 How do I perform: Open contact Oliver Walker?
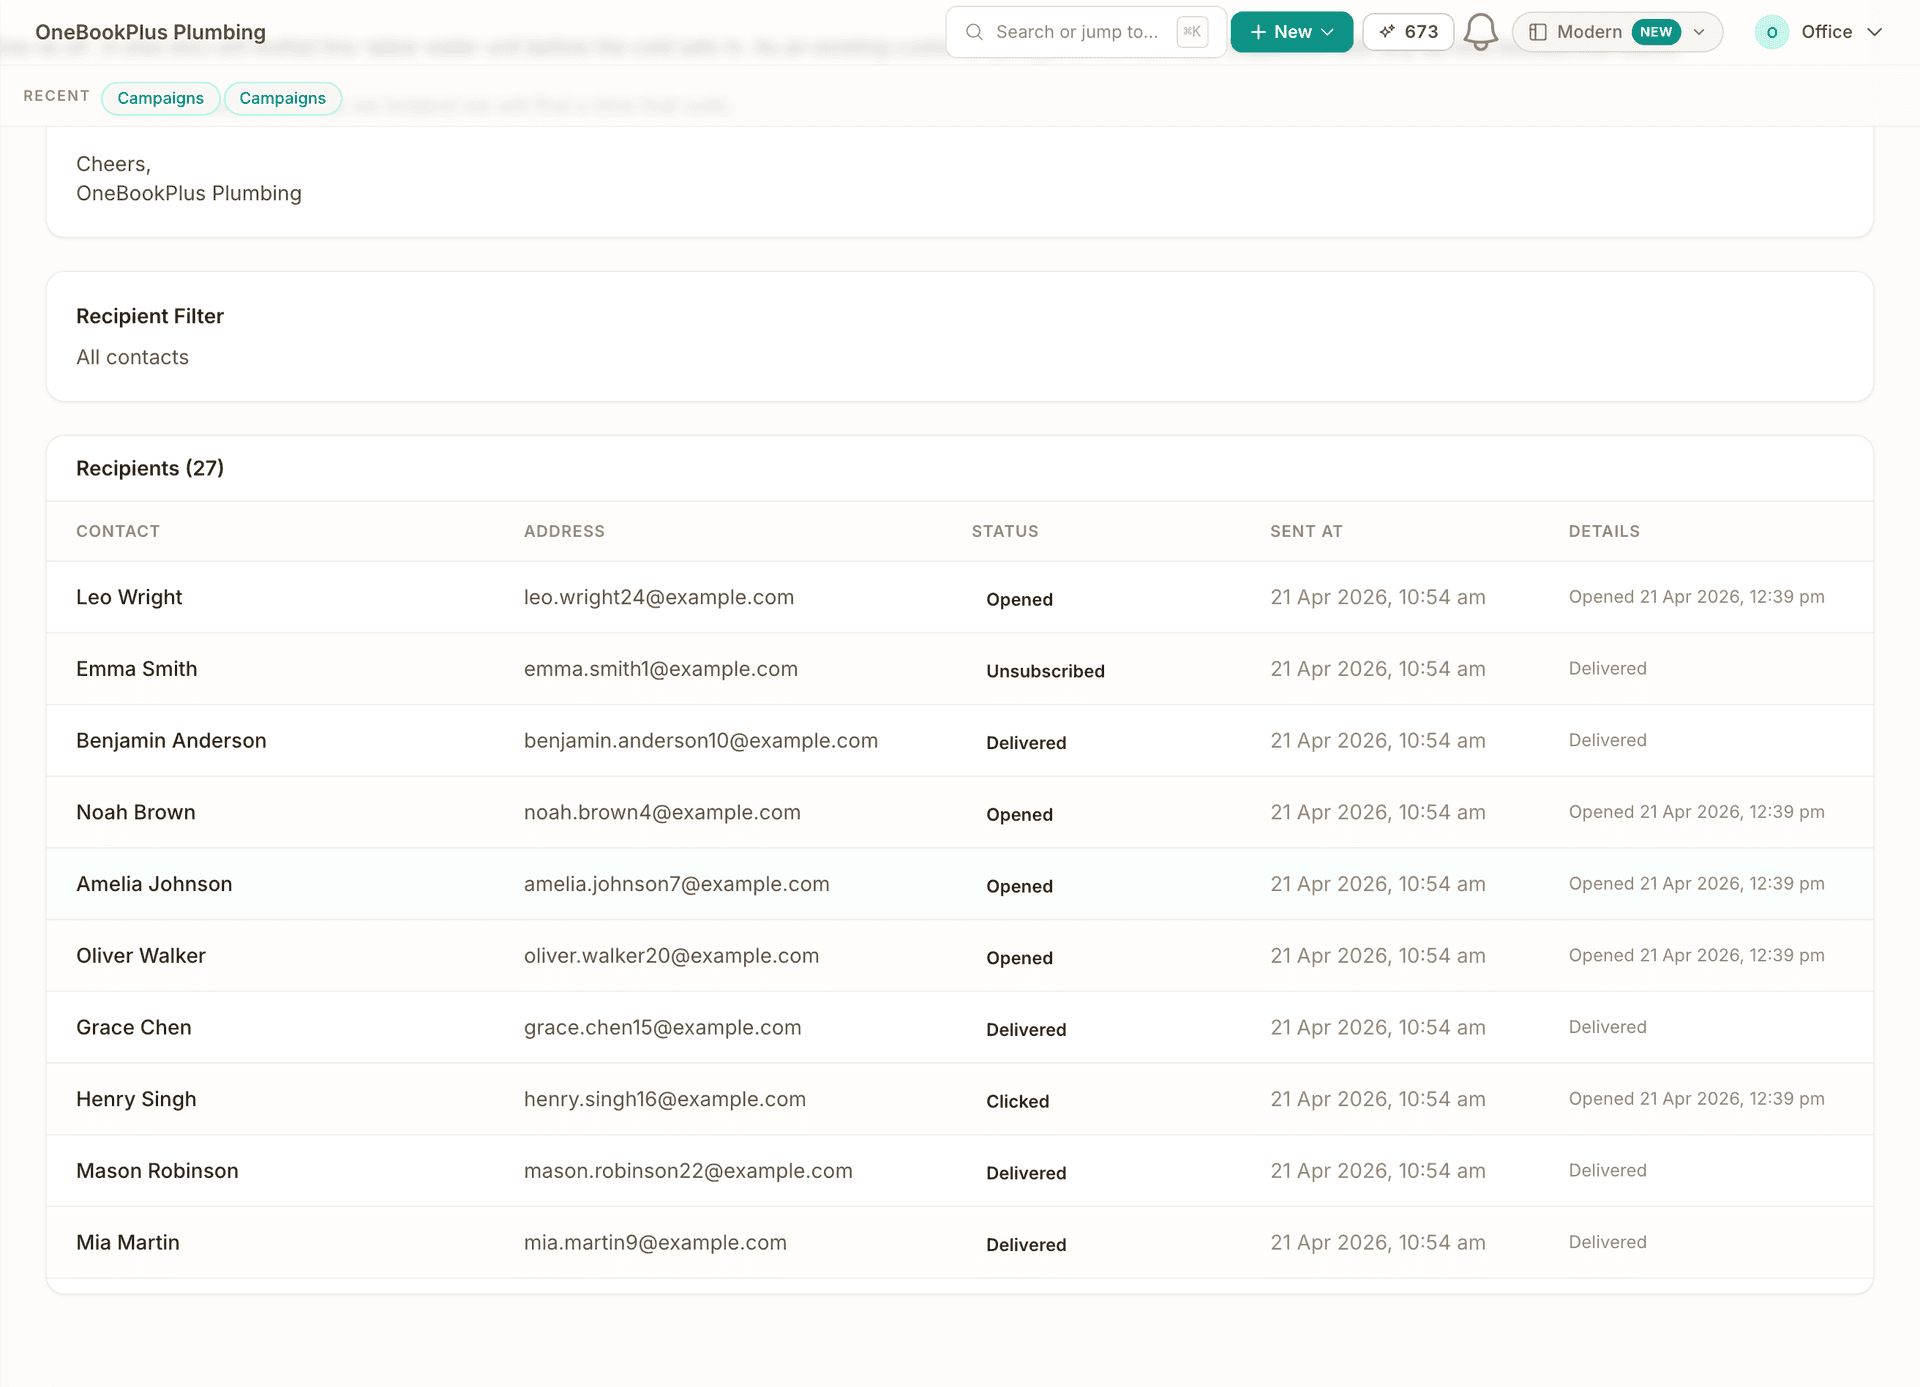pos(140,956)
